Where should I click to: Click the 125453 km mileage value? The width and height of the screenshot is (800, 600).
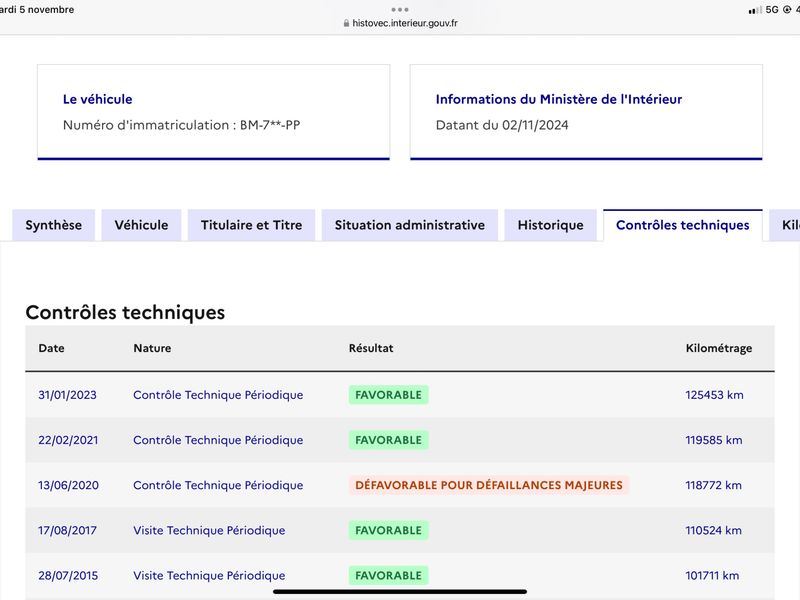point(714,395)
